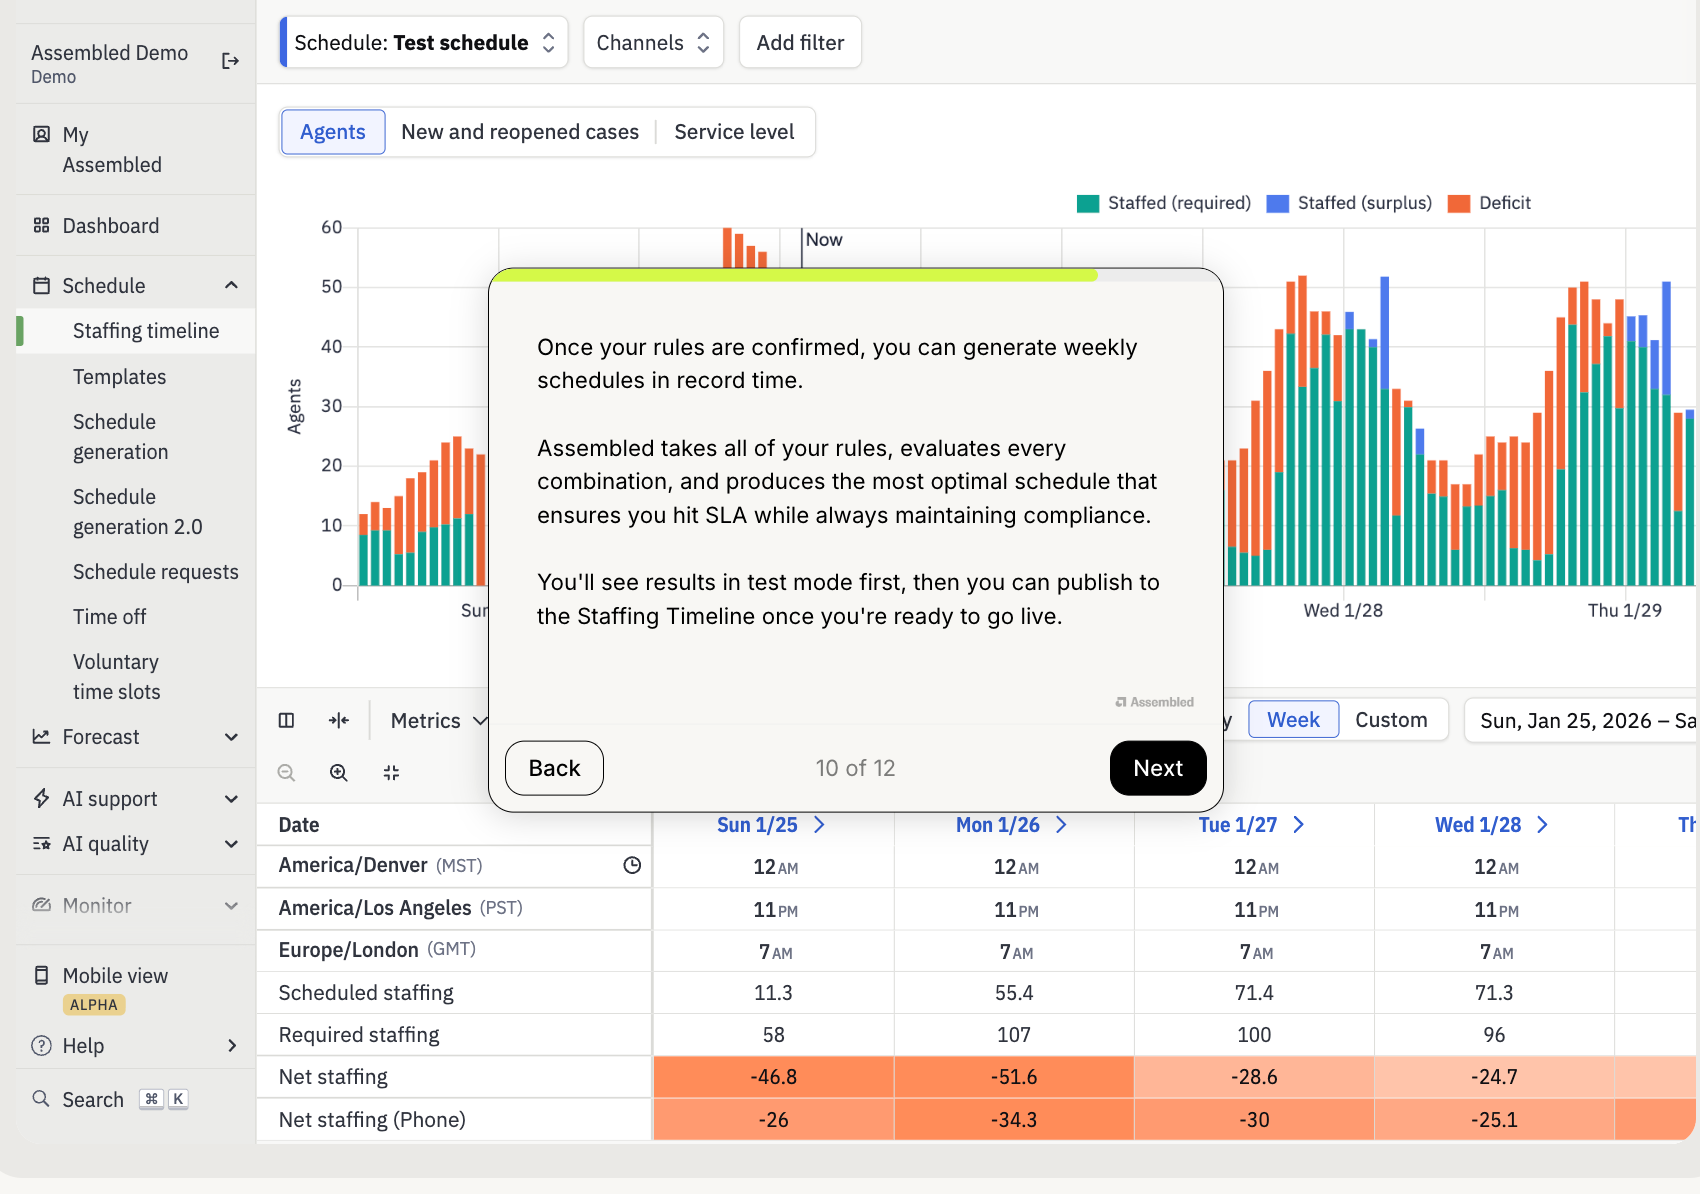Switch to the Service level tab
This screenshot has width=1700, height=1194.
coord(734,132)
